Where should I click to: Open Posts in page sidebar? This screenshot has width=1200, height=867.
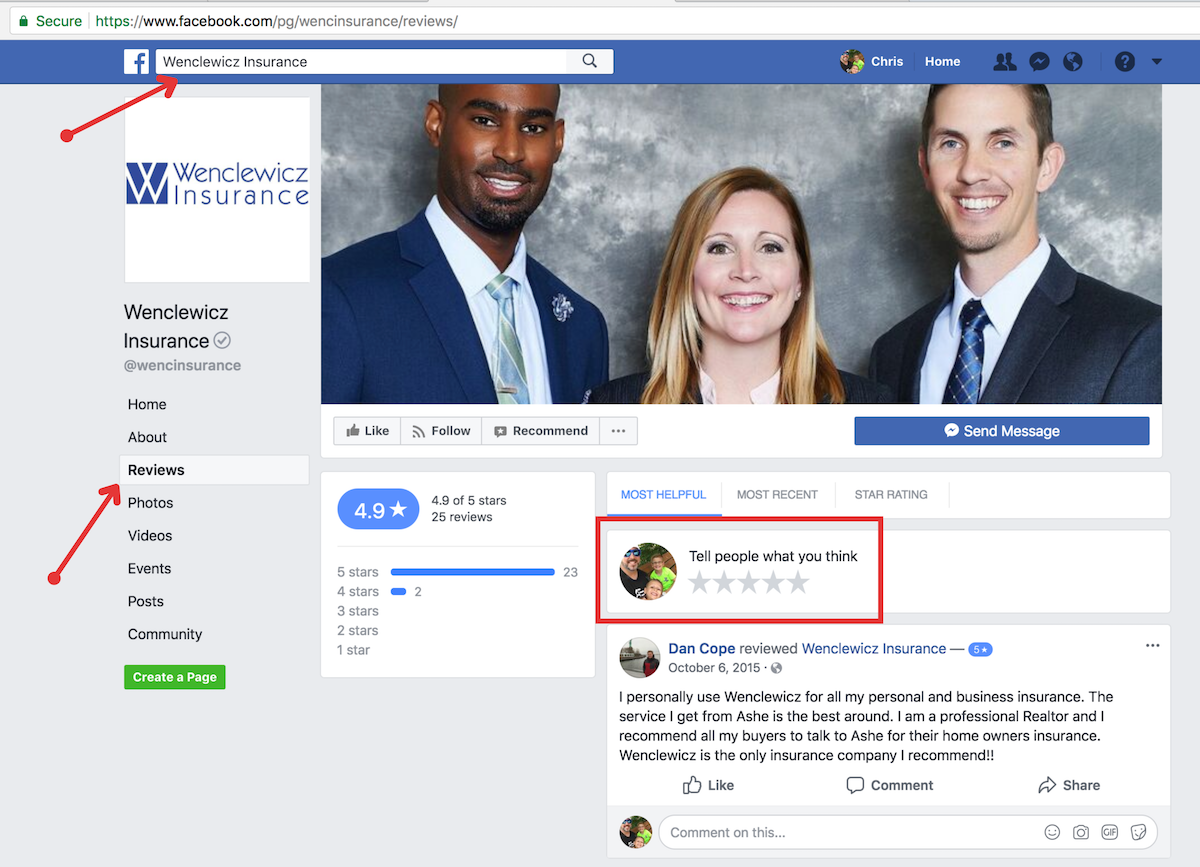click(x=145, y=602)
